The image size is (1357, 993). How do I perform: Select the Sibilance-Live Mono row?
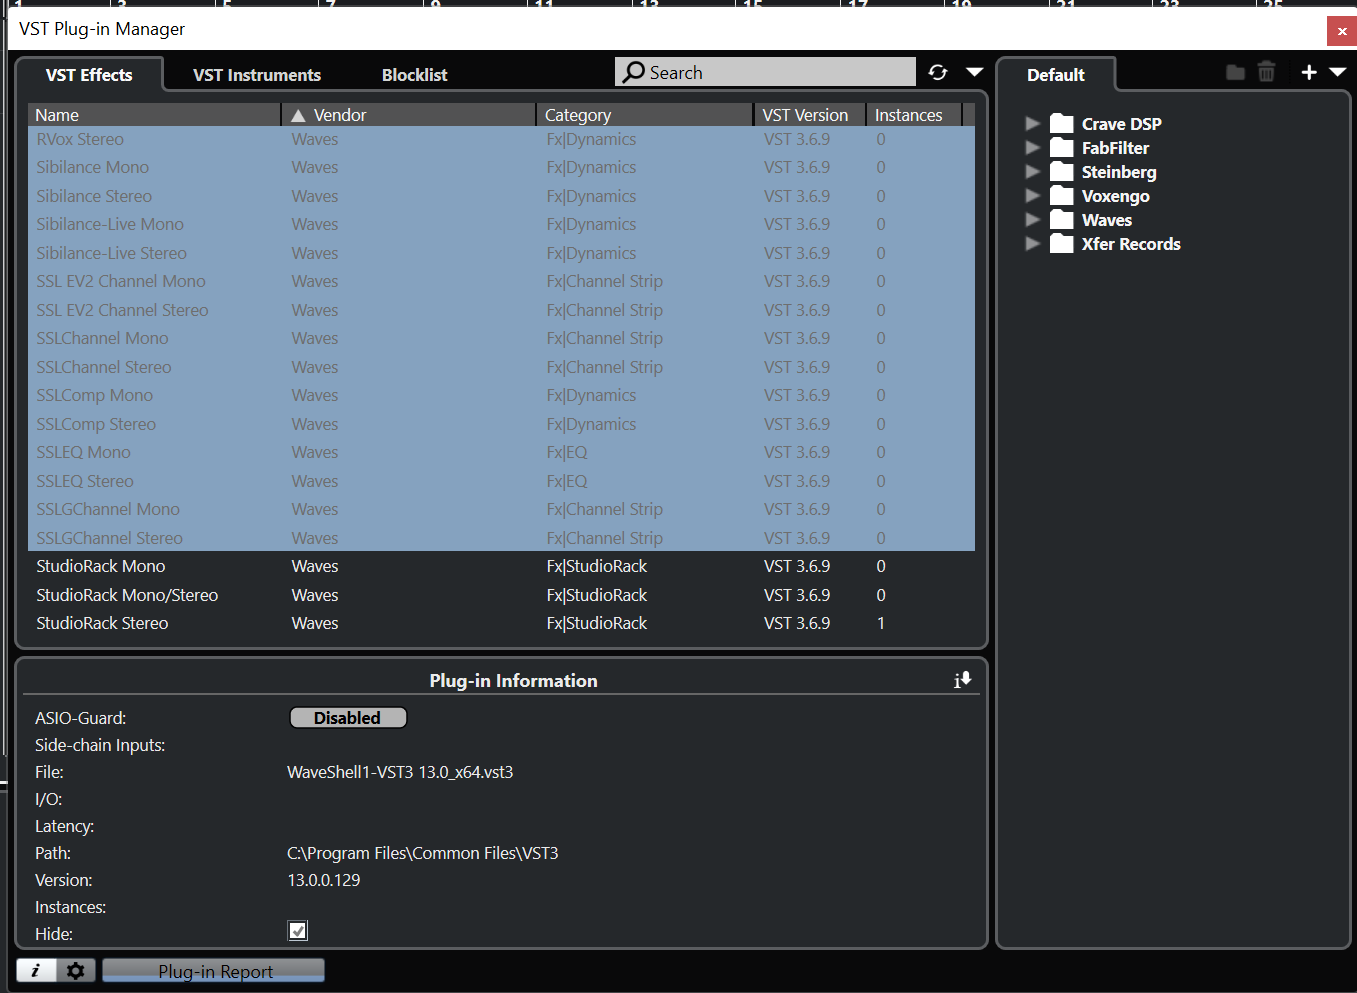501,224
